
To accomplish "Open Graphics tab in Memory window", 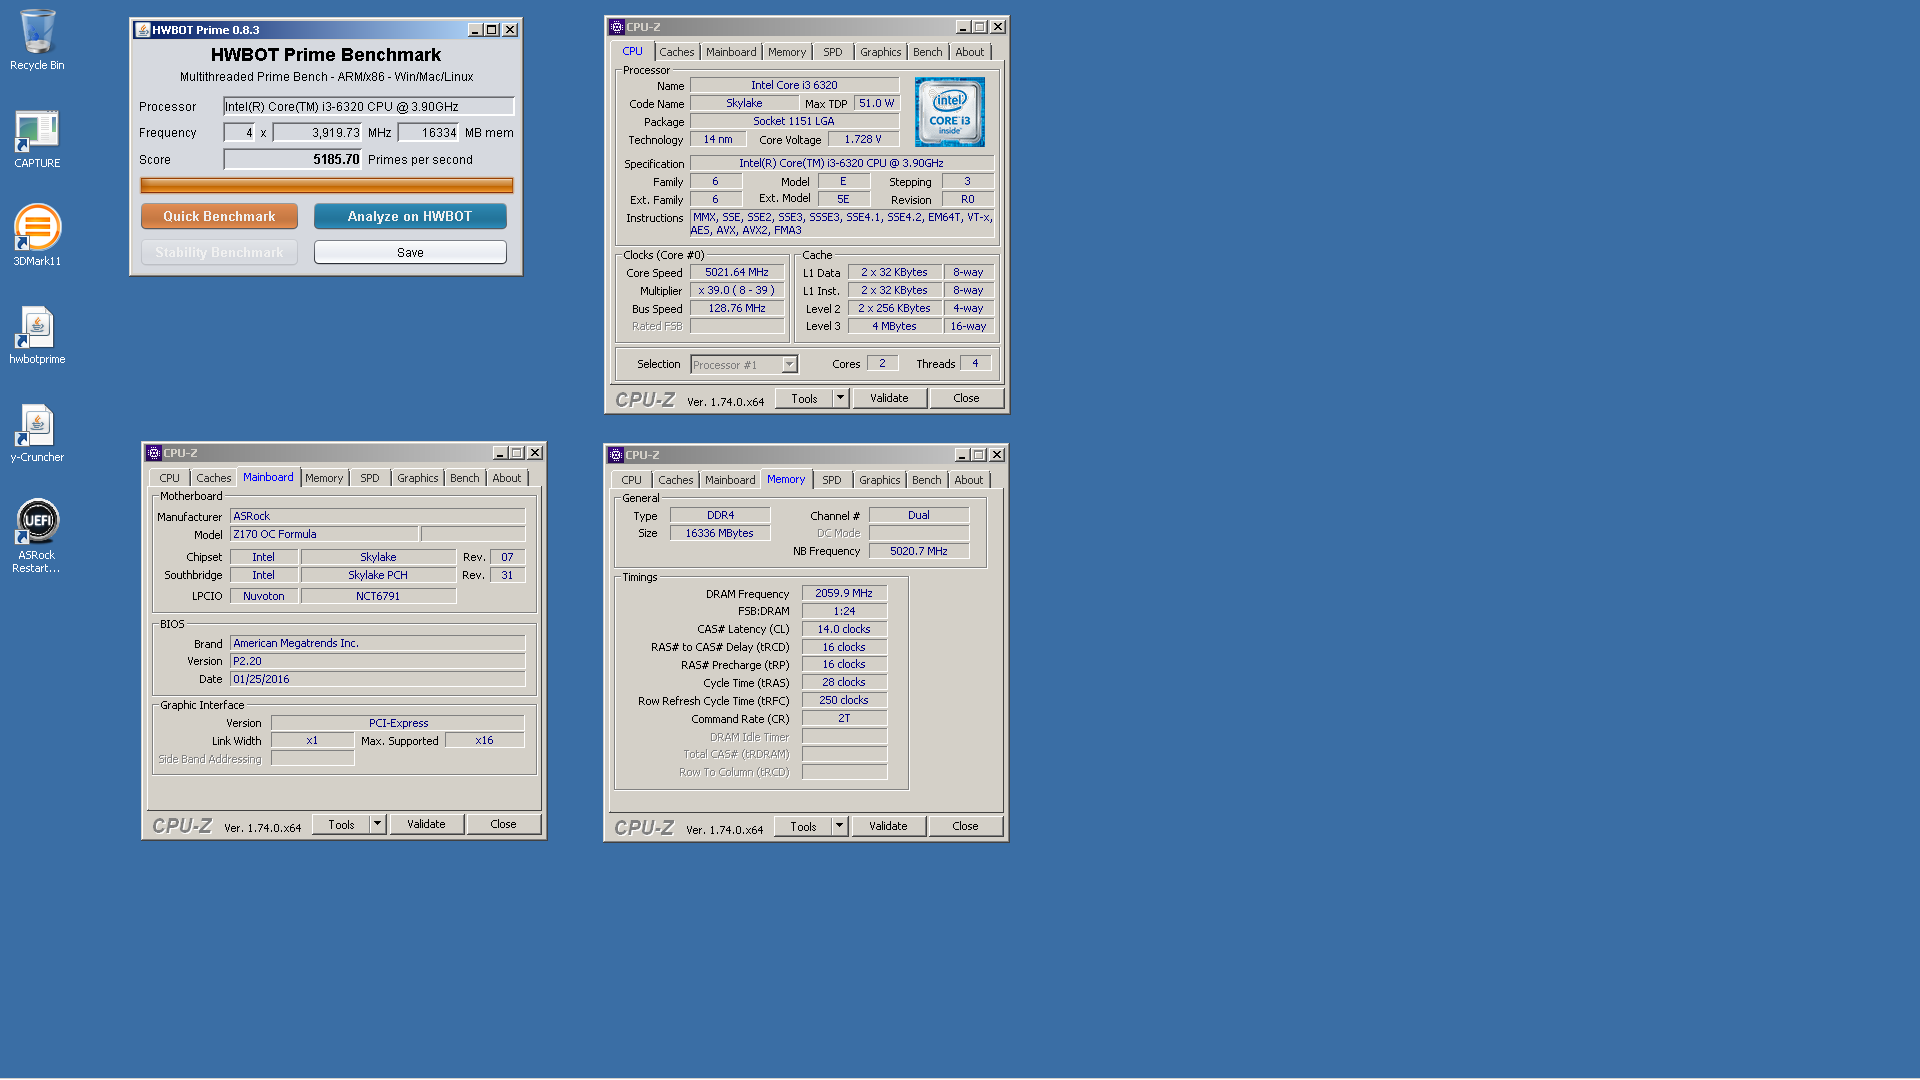I will 879,480.
